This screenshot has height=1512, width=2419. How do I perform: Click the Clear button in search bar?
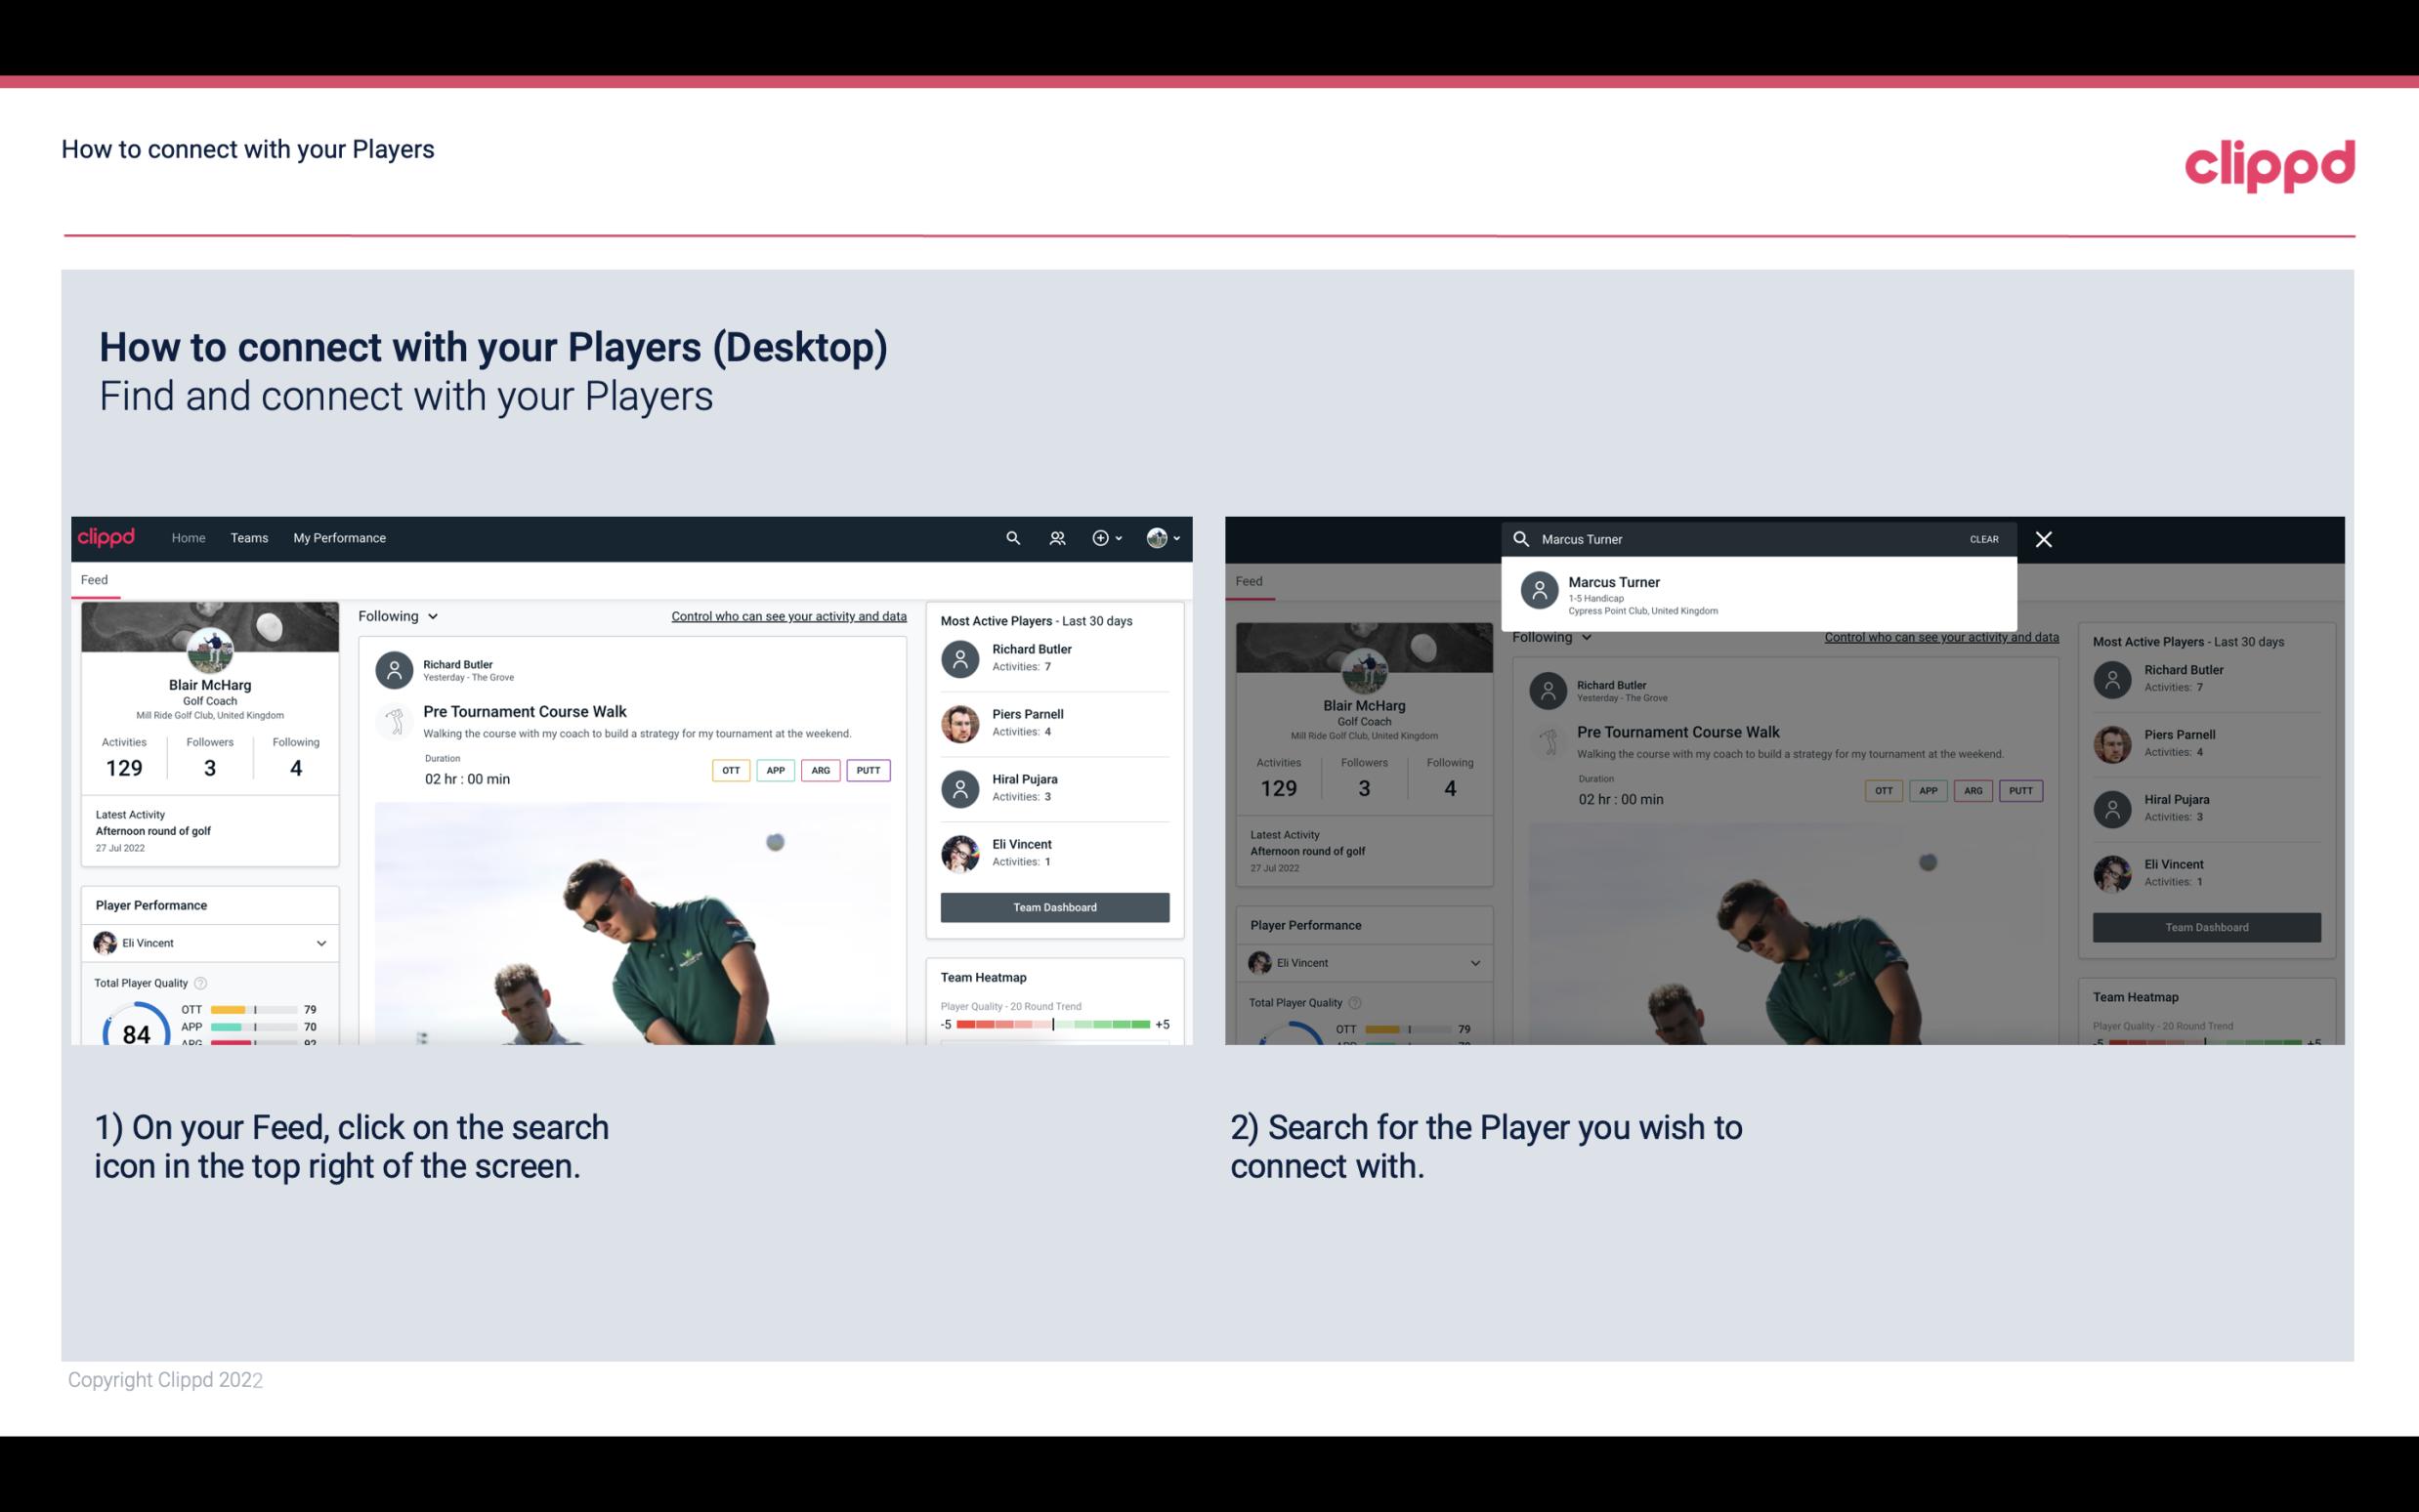[1983, 538]
